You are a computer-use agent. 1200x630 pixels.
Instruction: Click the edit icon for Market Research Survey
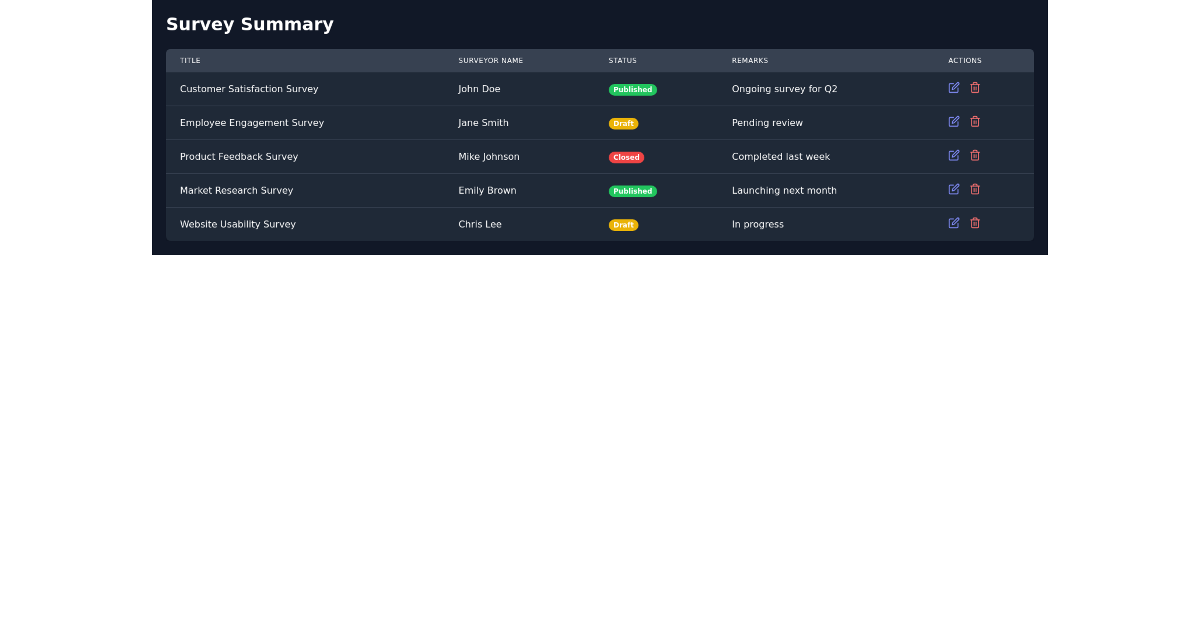click(x=954, y=189)
